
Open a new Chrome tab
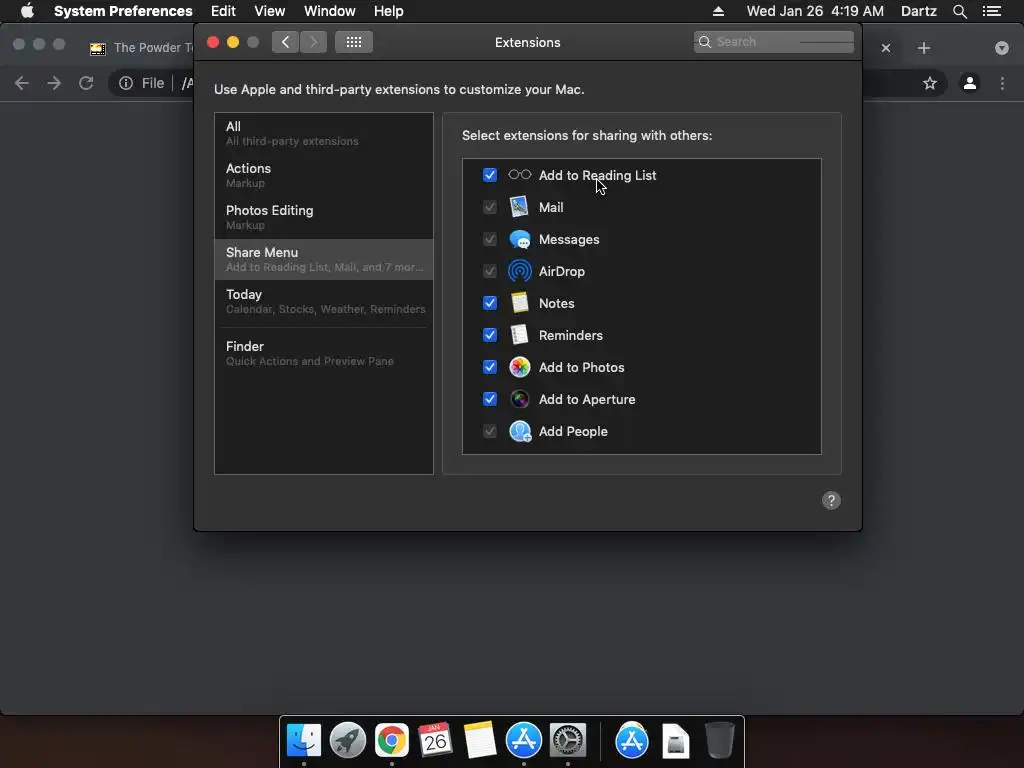(923, 48)
